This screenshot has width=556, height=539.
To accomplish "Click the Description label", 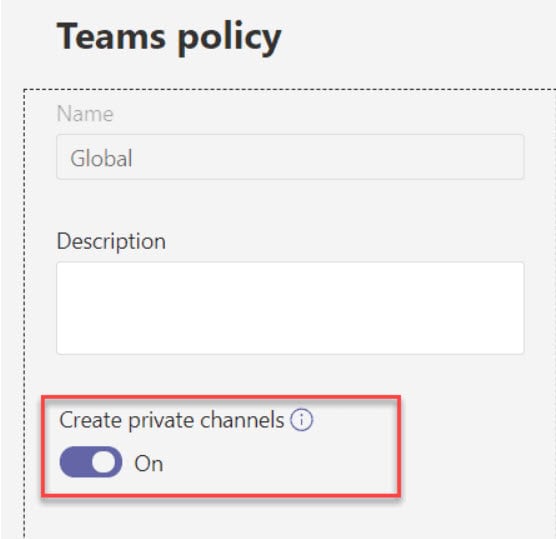I will point(111,242).
